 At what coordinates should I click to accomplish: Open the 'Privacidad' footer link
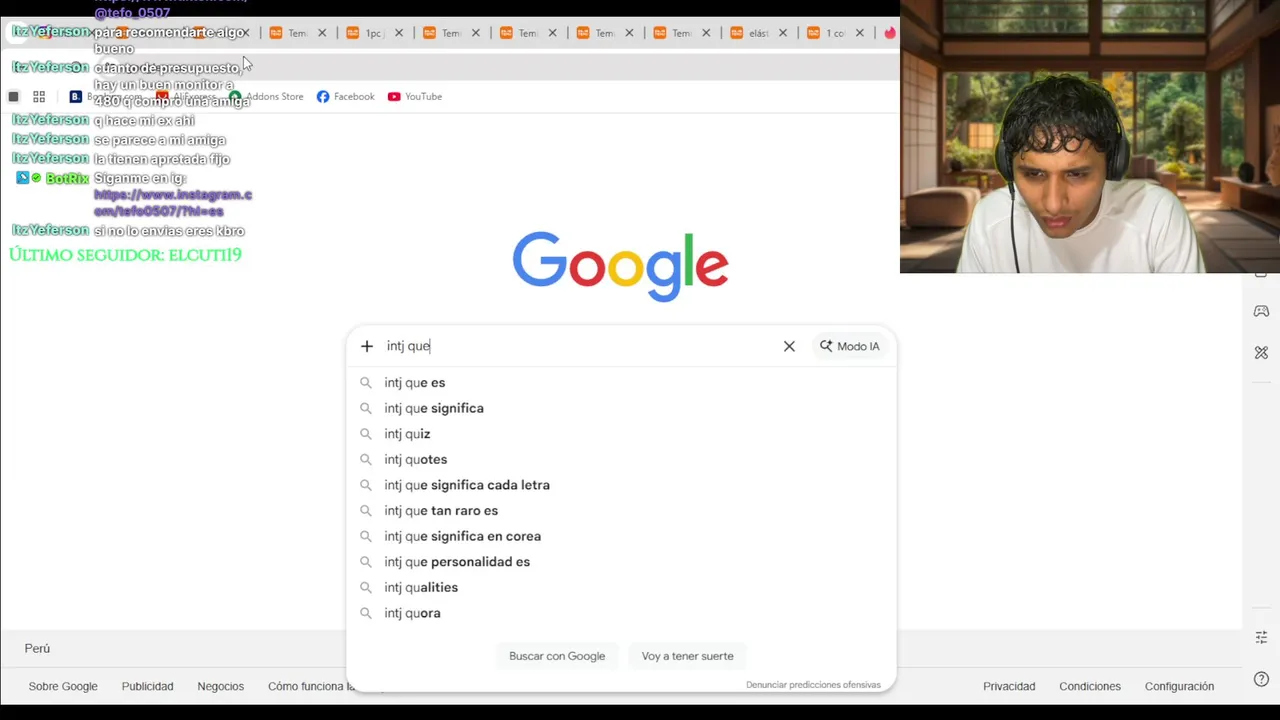(1009, 686)
